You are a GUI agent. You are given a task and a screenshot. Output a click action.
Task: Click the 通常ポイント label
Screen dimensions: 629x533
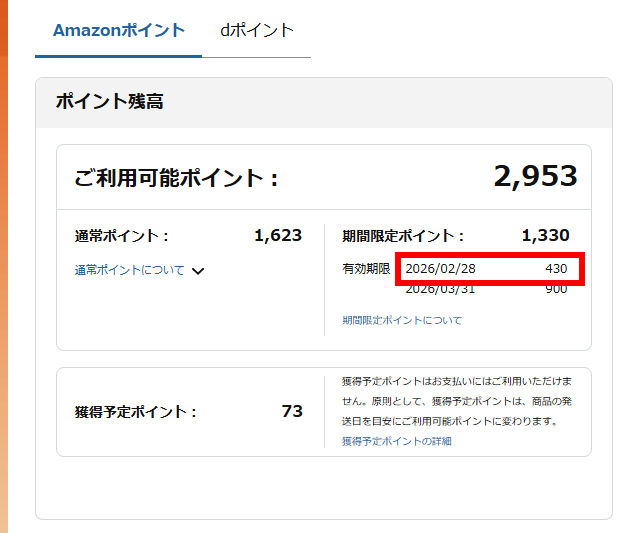pyautogui.click(x=122, y=236)
